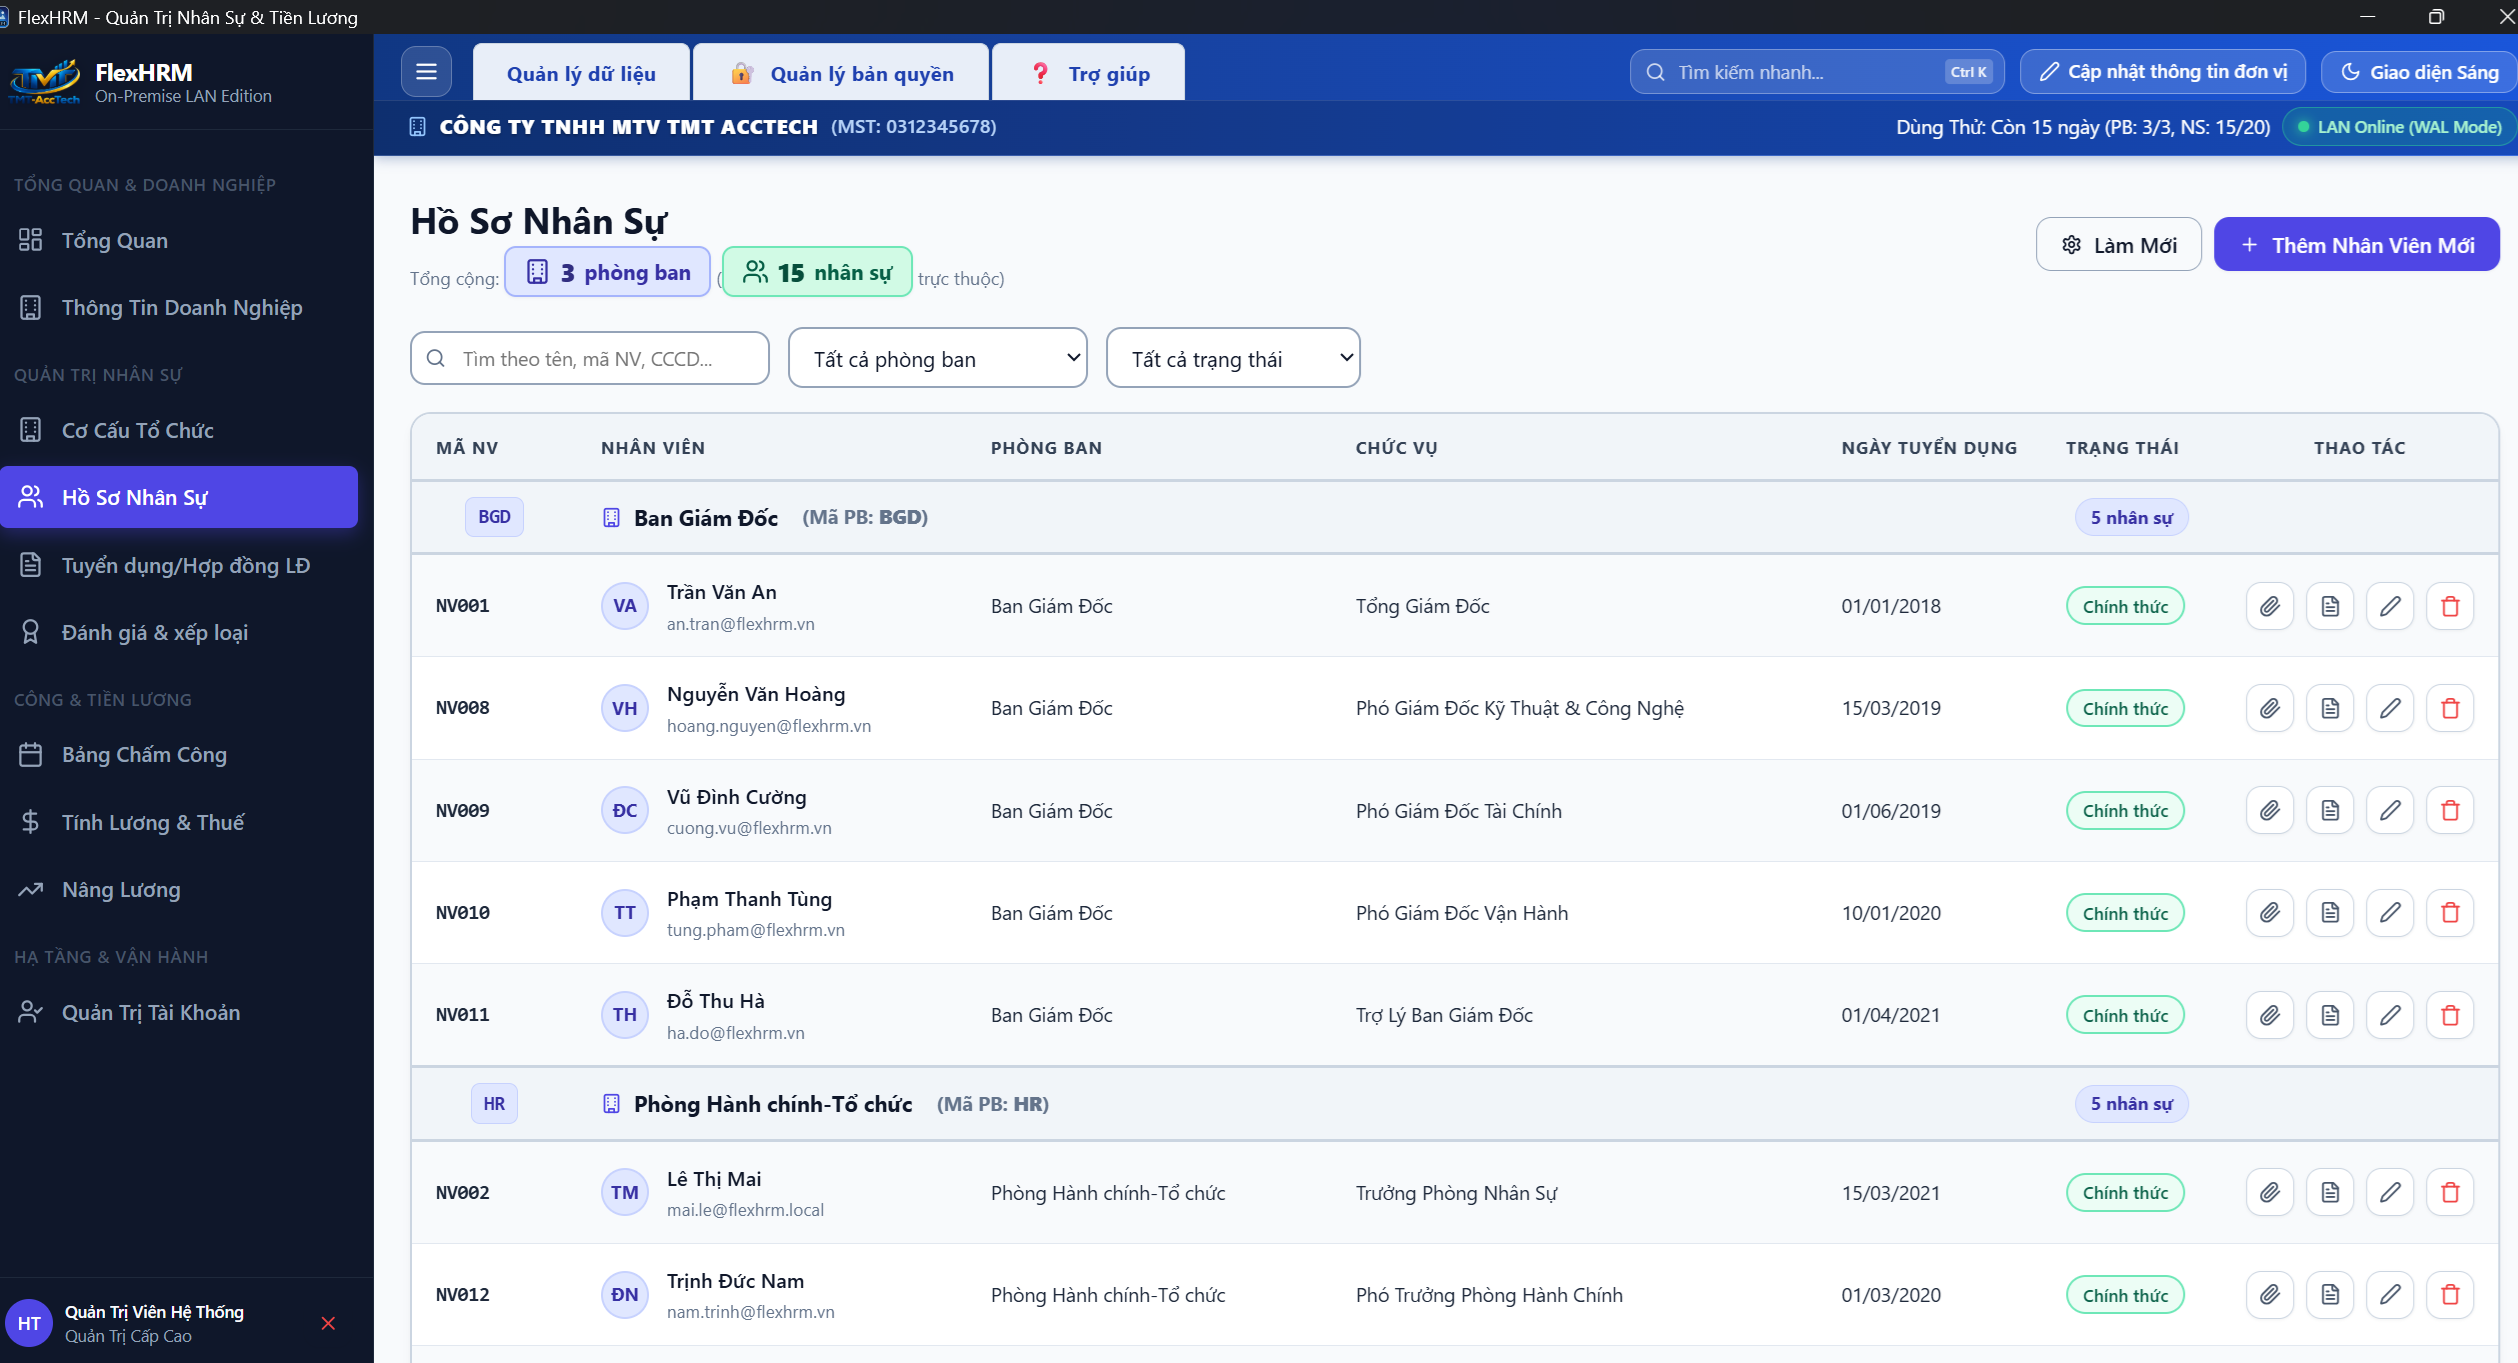Click VA avatar of Trần Văn An
The image size is (2518, 1363).
pyautogui.click(x=625, y=606)
